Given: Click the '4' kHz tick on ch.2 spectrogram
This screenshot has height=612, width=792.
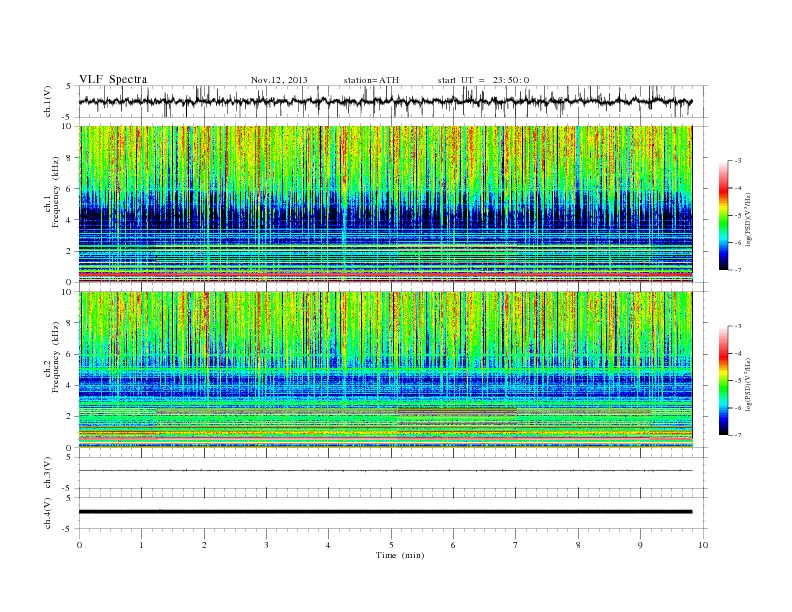Looking at the screenshot, I should pyautogui.click(x=69, y=385).
